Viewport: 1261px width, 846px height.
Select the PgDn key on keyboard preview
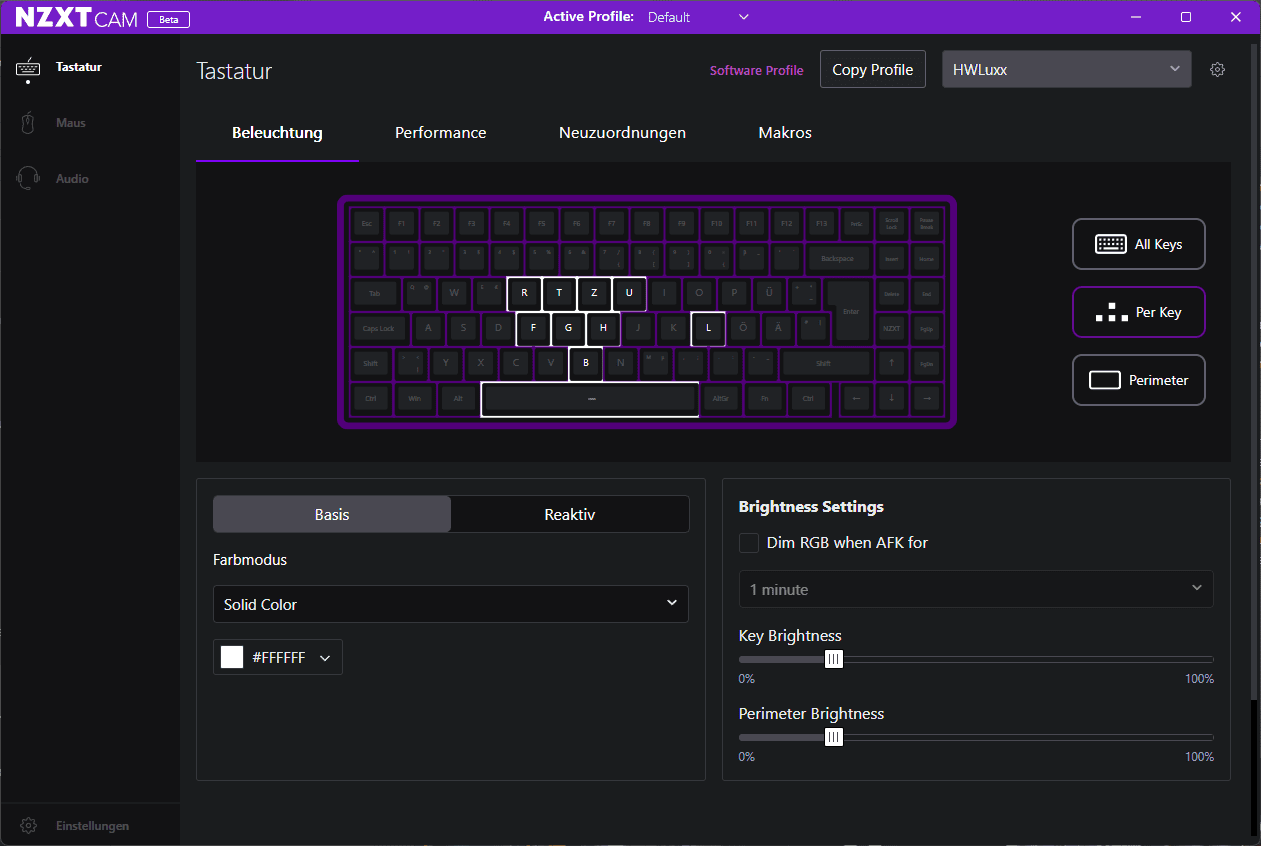click(927, 362)
